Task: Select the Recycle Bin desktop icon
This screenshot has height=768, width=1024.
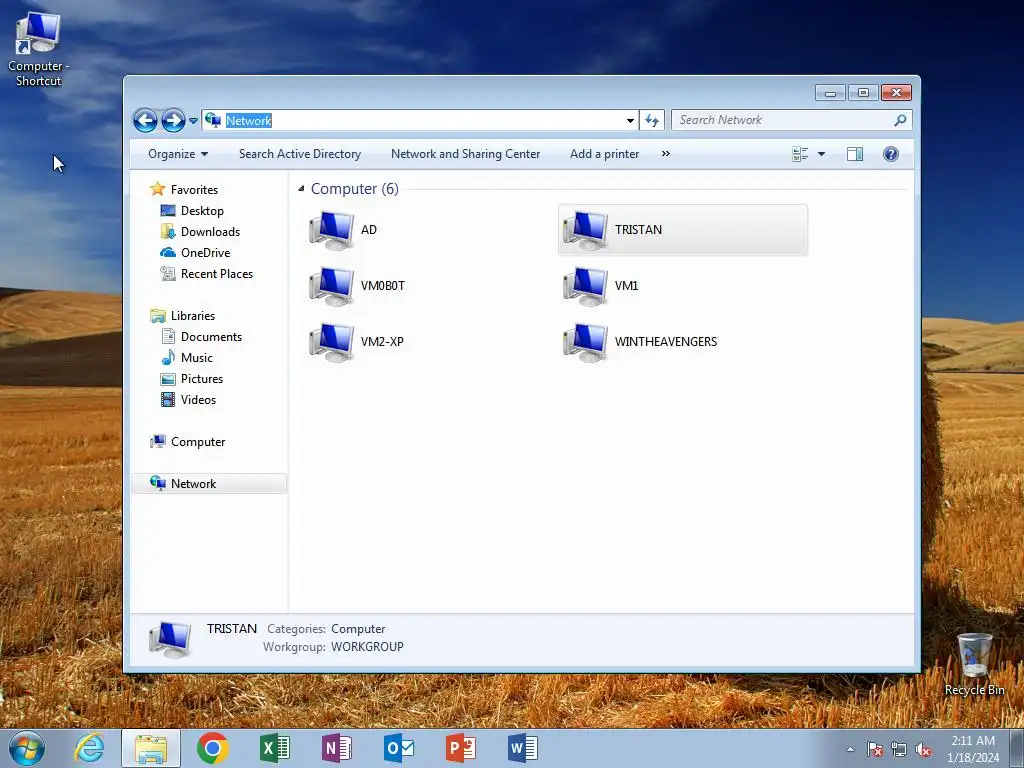Action: point(974,664)
